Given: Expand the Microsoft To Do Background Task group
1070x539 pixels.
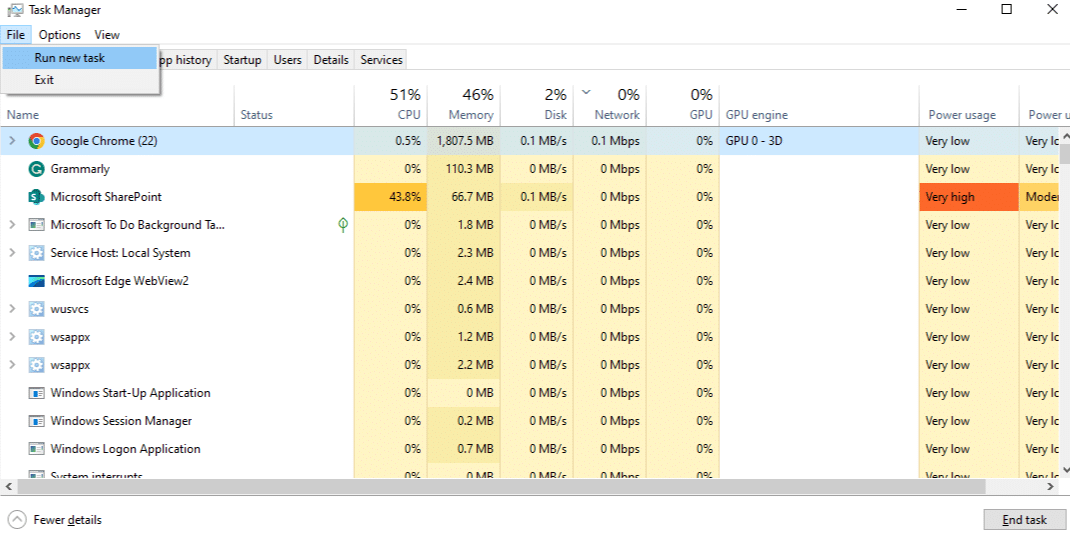Looking at the screenshot, I should tap(12, 224).
